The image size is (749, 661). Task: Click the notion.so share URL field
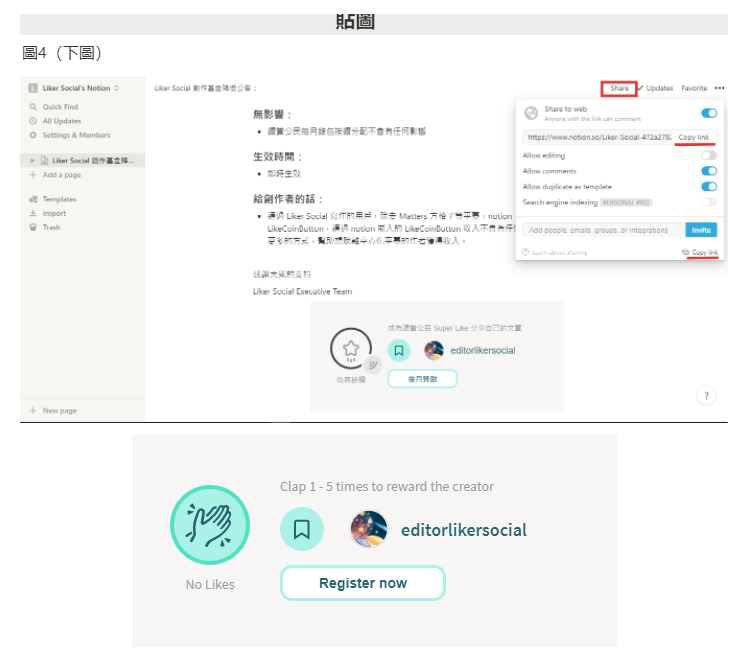pyautogui.click(x=597, y=137)
